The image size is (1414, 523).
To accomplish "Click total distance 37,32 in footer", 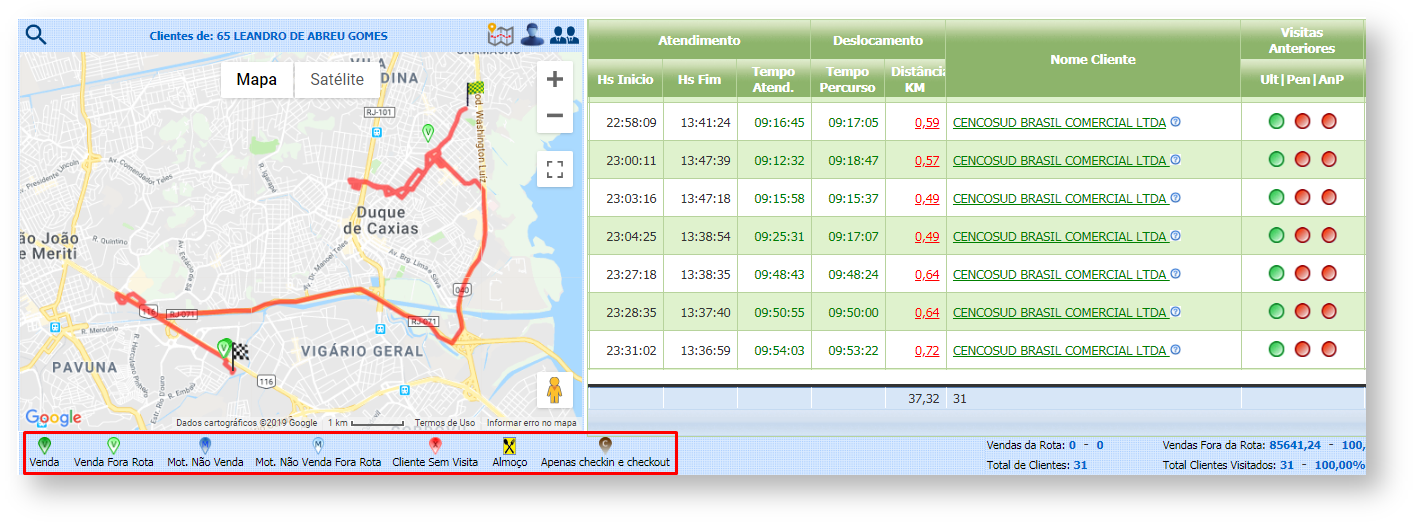I will pos(922,399).
